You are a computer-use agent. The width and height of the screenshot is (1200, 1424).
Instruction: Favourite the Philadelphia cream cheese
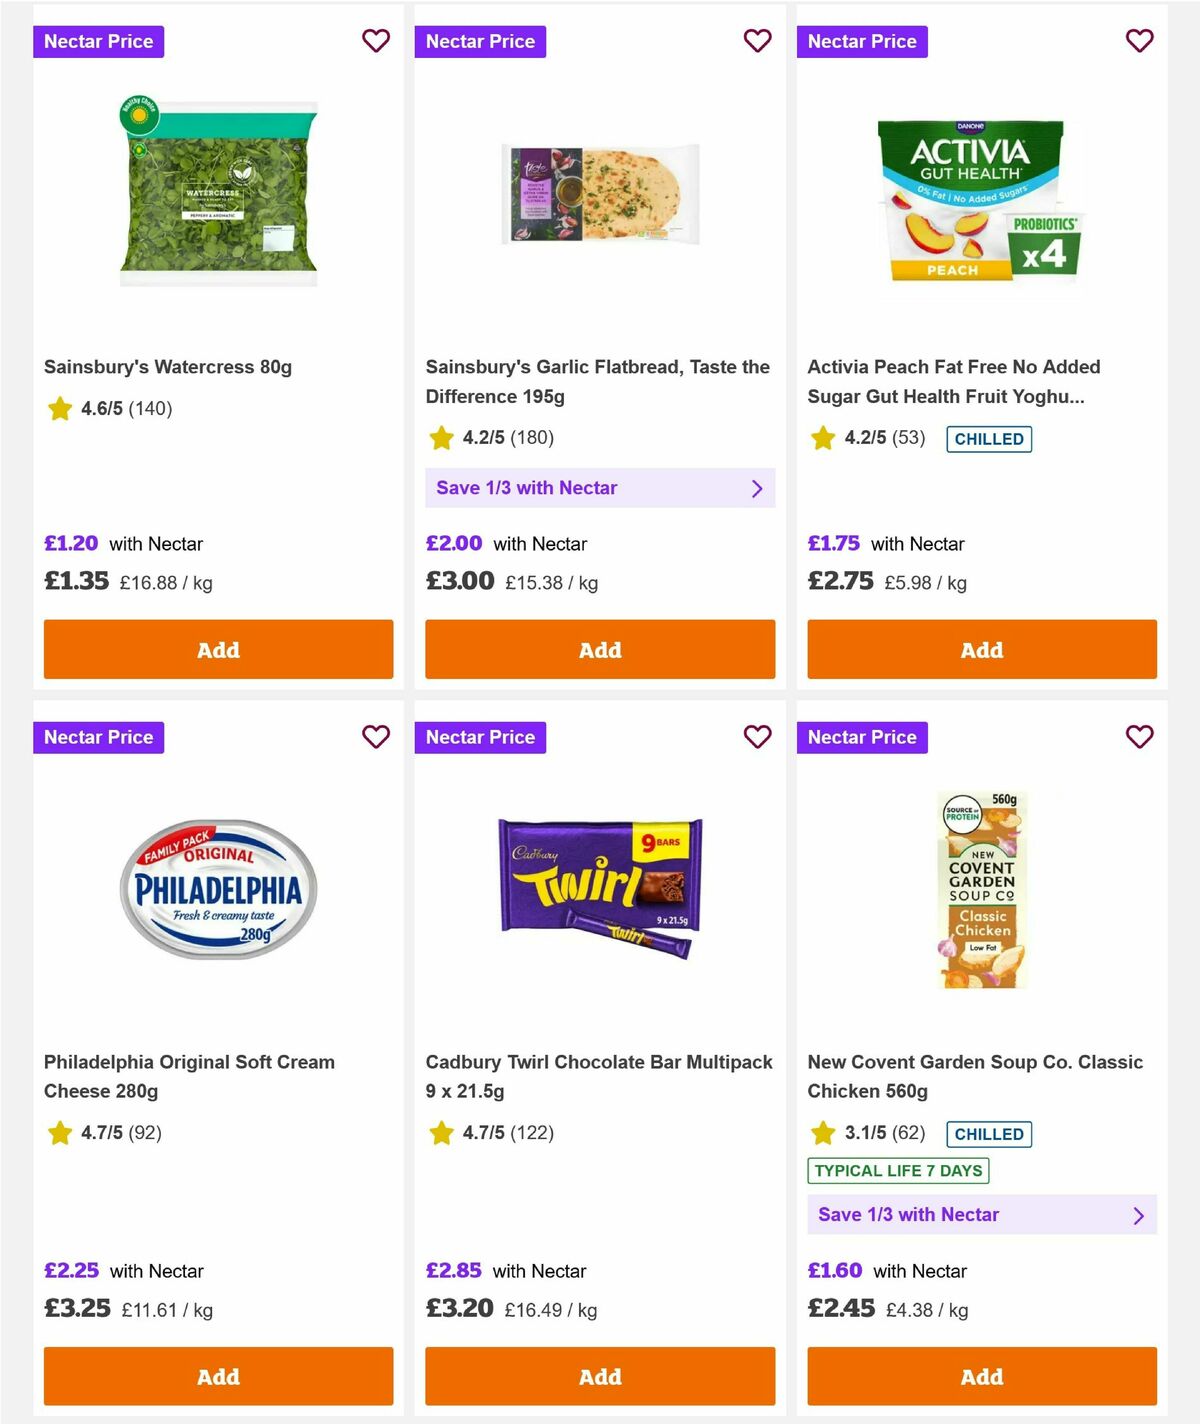click(x=376, y=737)
